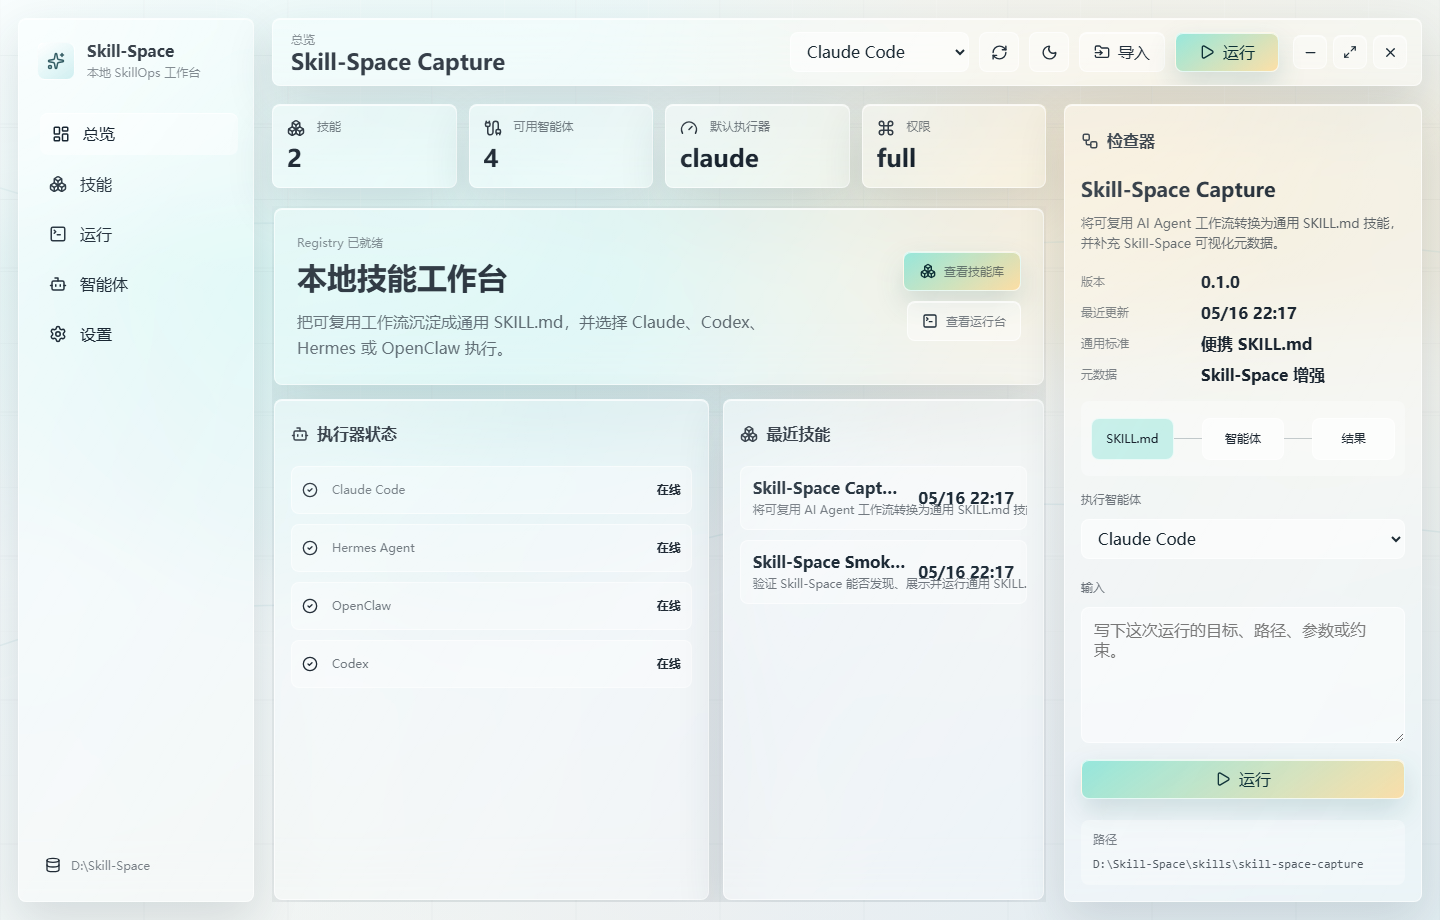Toggle dark mode with the moon icon
The image size is (1440, 920).
point(1049,52)
